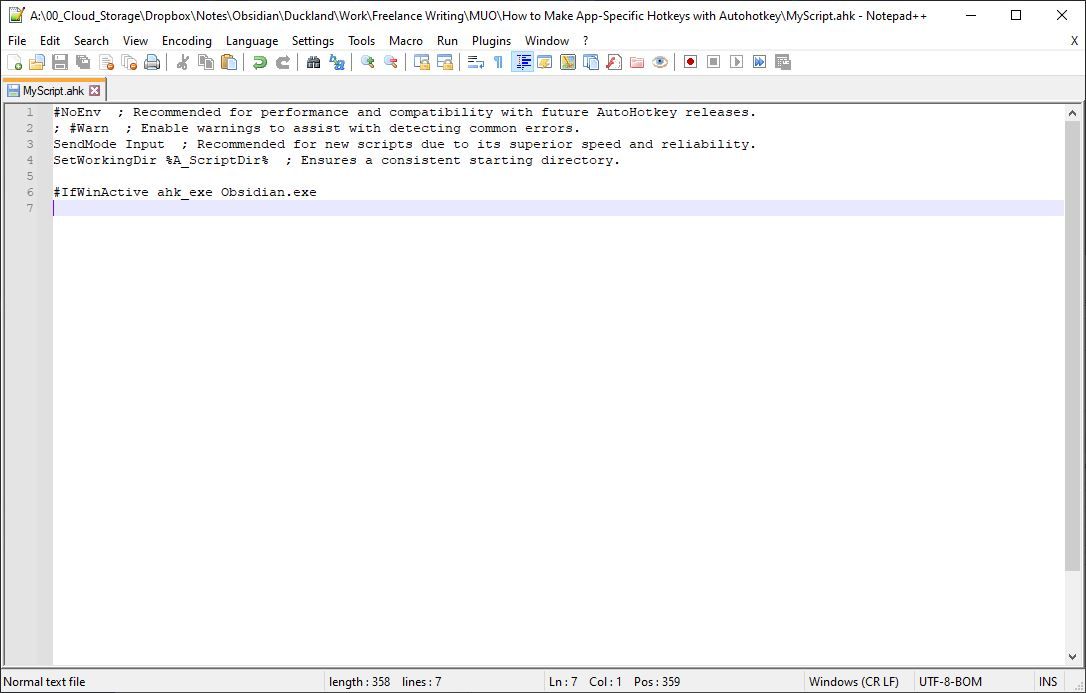Toggle synchronize vertical scrolling
The width and height of the screenshot is (1086, 693).
point(422,62)
